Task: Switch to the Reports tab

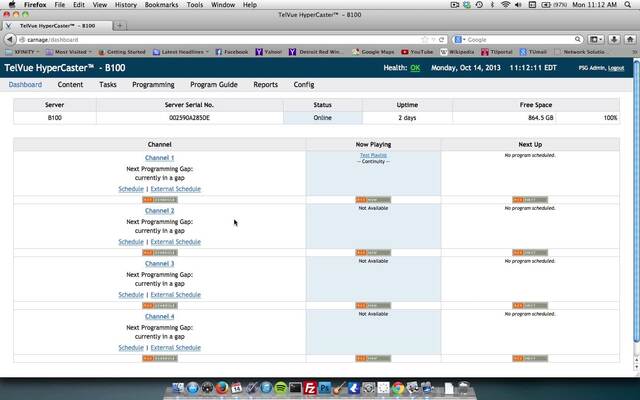Action: [x=265, y=85]
